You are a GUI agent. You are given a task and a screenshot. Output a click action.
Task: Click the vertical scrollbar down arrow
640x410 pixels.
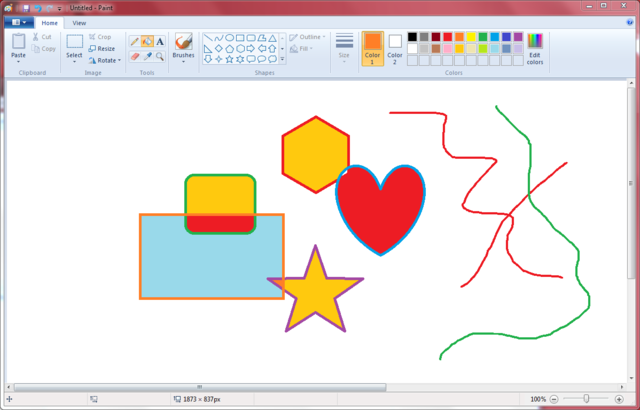click(x=631, y=378)
